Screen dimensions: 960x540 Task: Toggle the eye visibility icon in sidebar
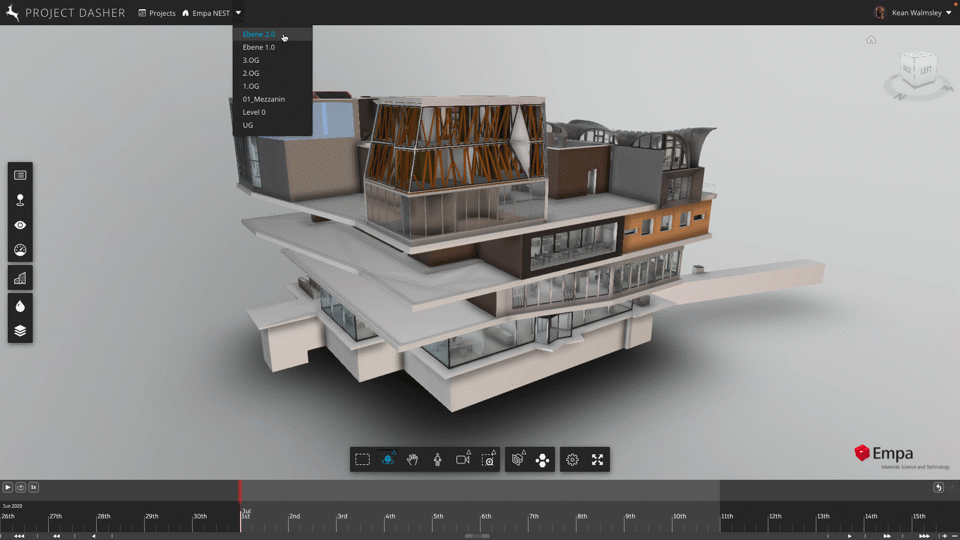[x=20, y=226]
